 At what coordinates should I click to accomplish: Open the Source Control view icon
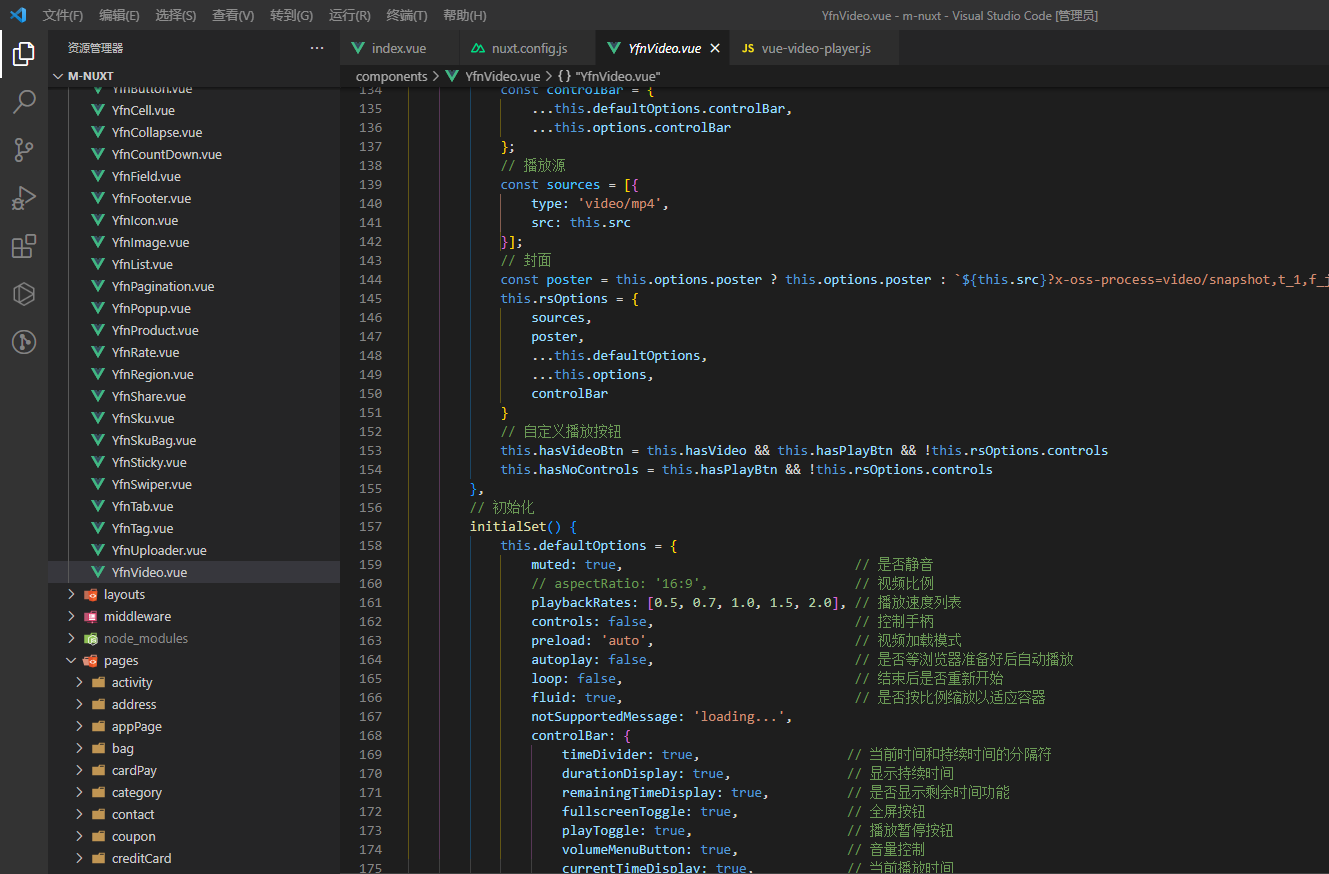tap(24, 150)
